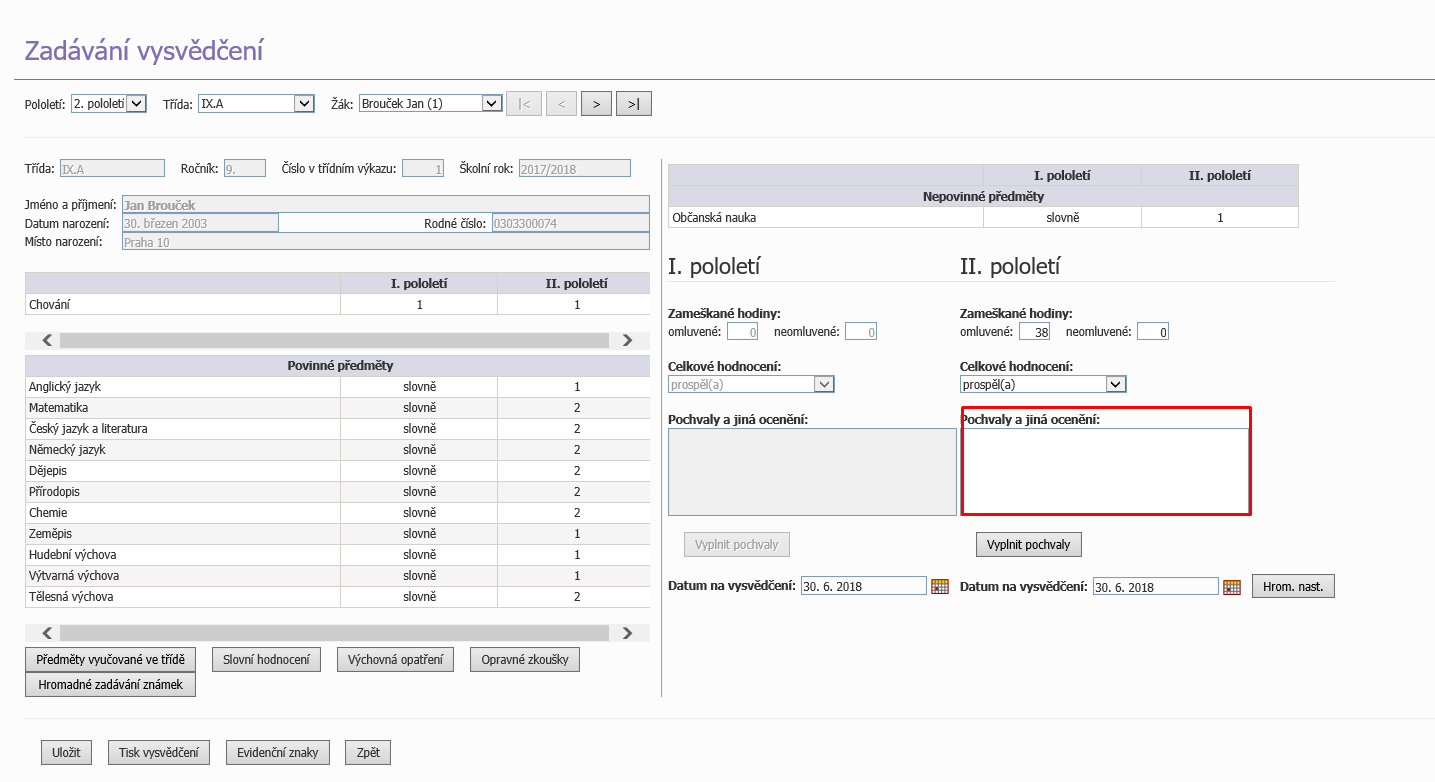1435x782 pixels.
Task: Click II. pololetí Pochvaly a jiná ocenění textarea
Action: (x=1105, y=471)
